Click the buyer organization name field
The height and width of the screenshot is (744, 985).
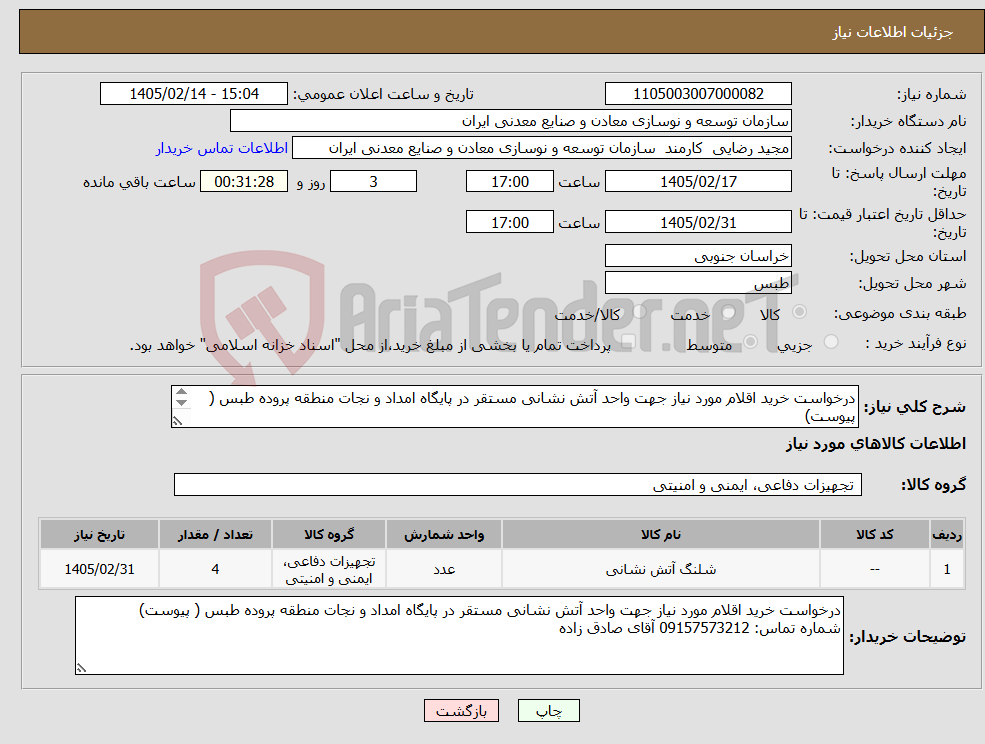click(x=510, y=121)
